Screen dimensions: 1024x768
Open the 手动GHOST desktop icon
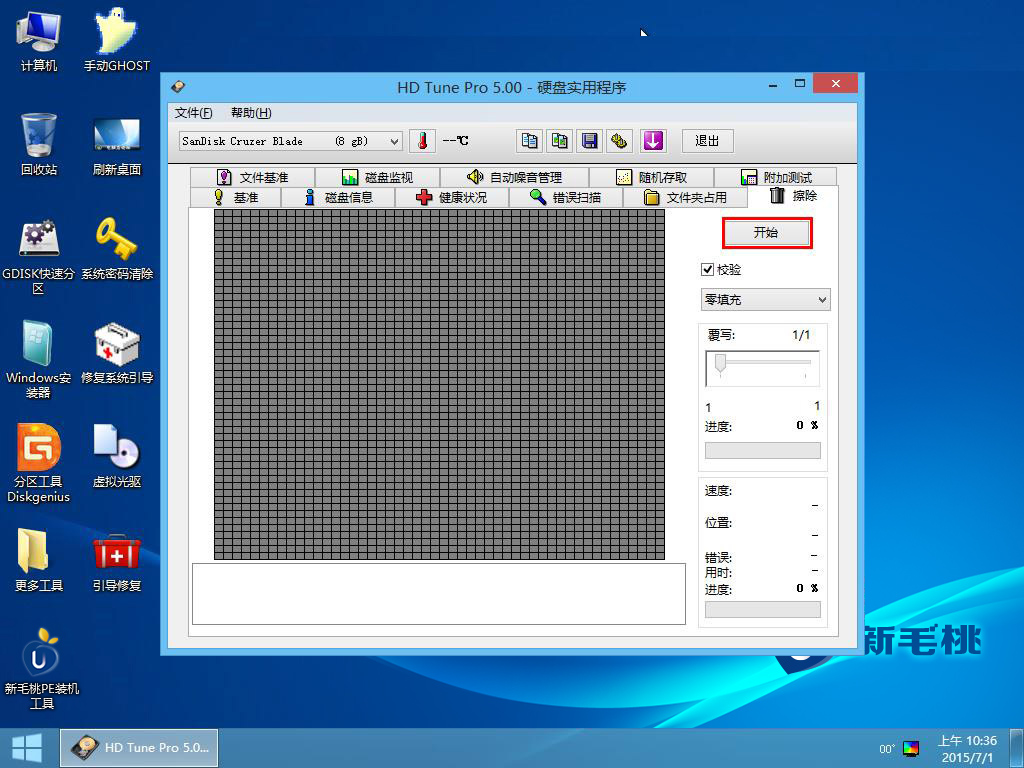(x=117, y=40)
